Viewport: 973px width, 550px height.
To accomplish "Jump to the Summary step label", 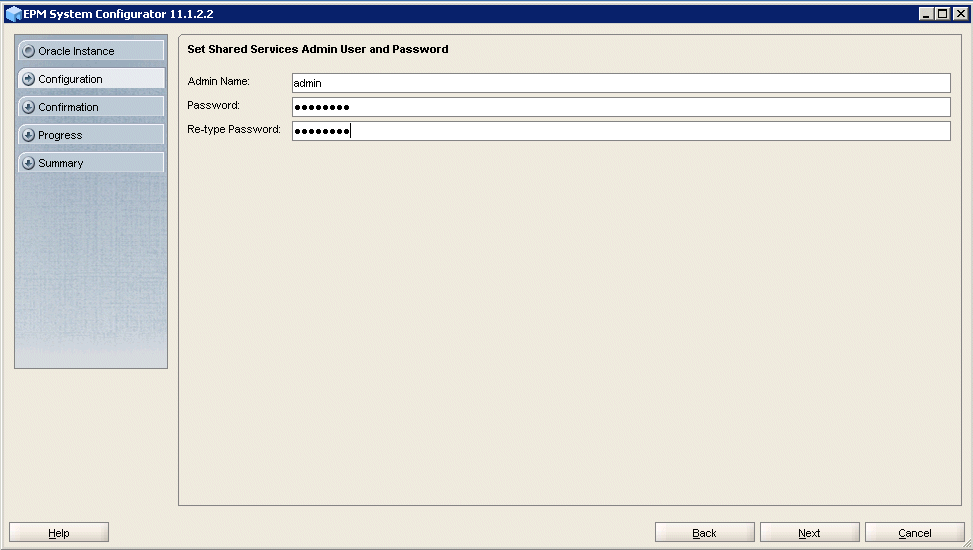I will coord(61,163).
